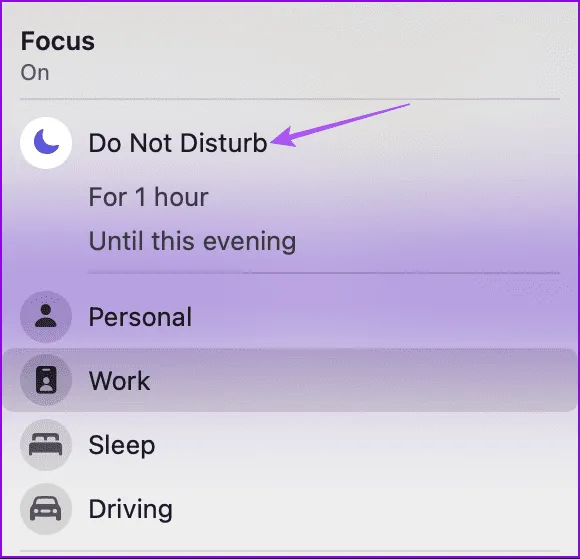This screenshot has width=580, height=559.
Task: Click the Driving focus car icon
Action: point(46,509)
